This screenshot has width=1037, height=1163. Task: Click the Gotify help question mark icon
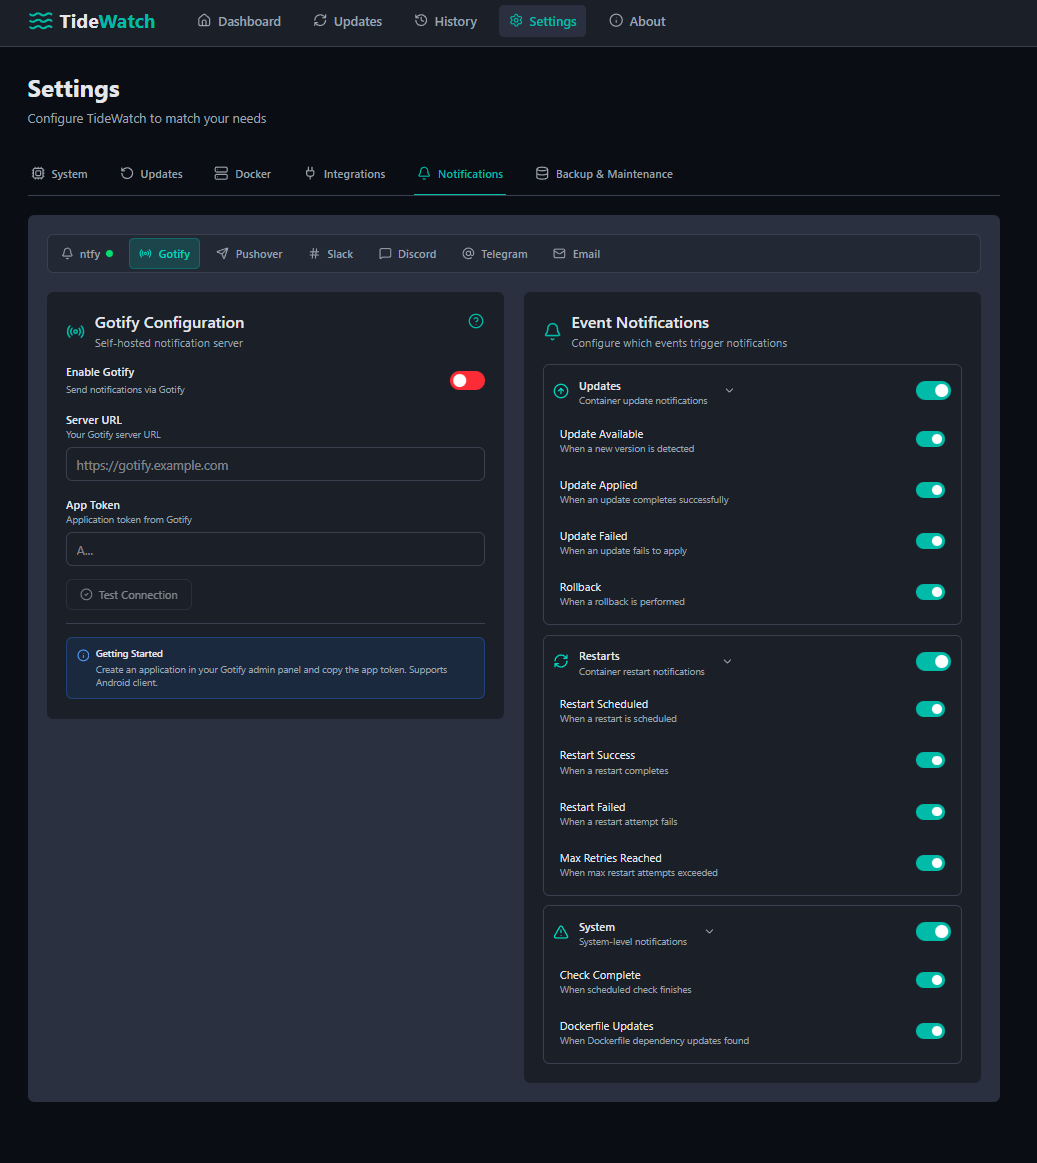pyautogui.click(x=476, y=321)
